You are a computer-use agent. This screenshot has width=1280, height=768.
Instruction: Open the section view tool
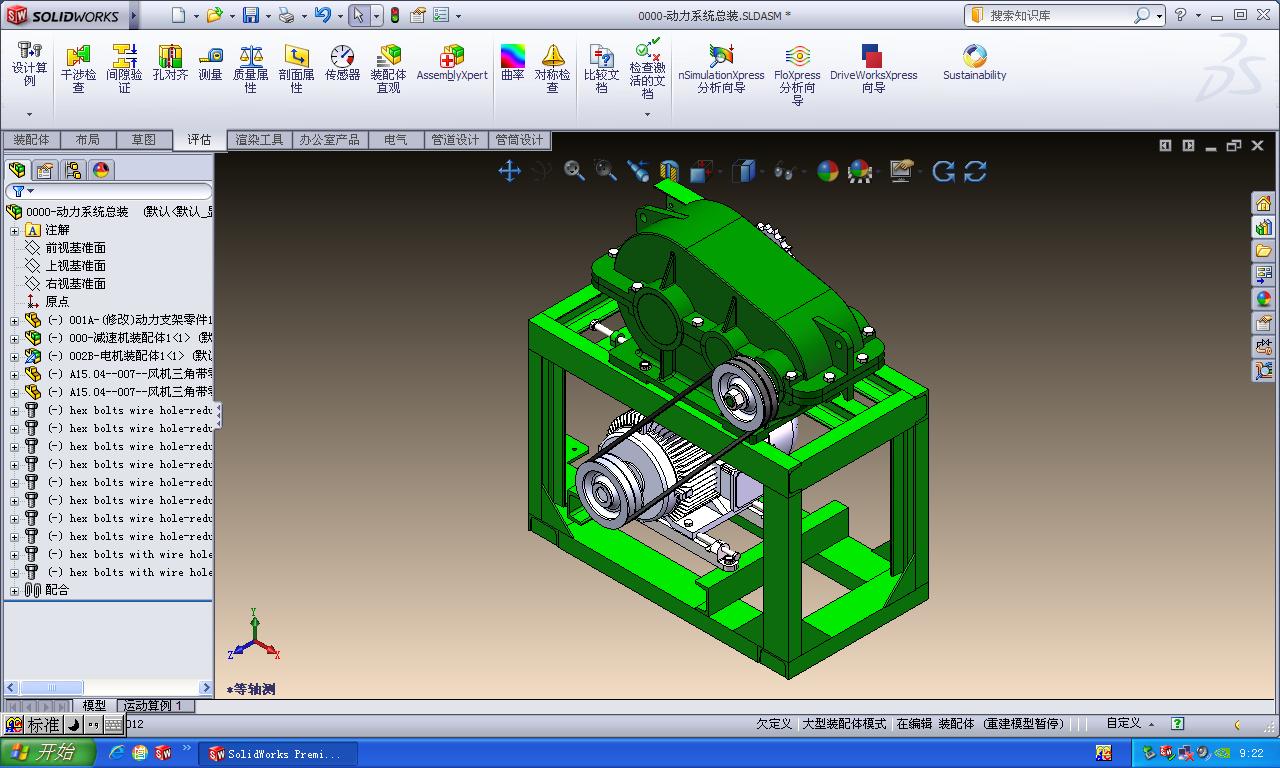669,171
